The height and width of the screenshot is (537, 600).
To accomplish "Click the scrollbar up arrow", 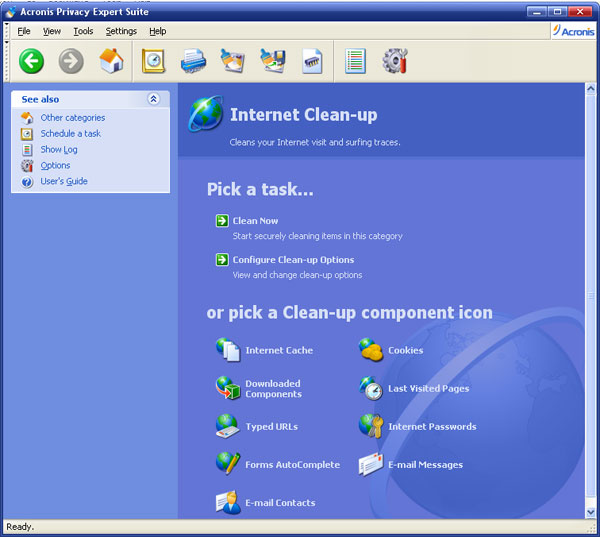I will (x=590, y=89).
